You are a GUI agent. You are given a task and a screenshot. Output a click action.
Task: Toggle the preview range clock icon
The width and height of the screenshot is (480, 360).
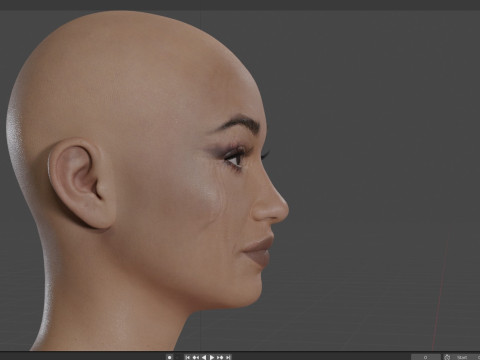pyautogui.click(x=447, y=357)
